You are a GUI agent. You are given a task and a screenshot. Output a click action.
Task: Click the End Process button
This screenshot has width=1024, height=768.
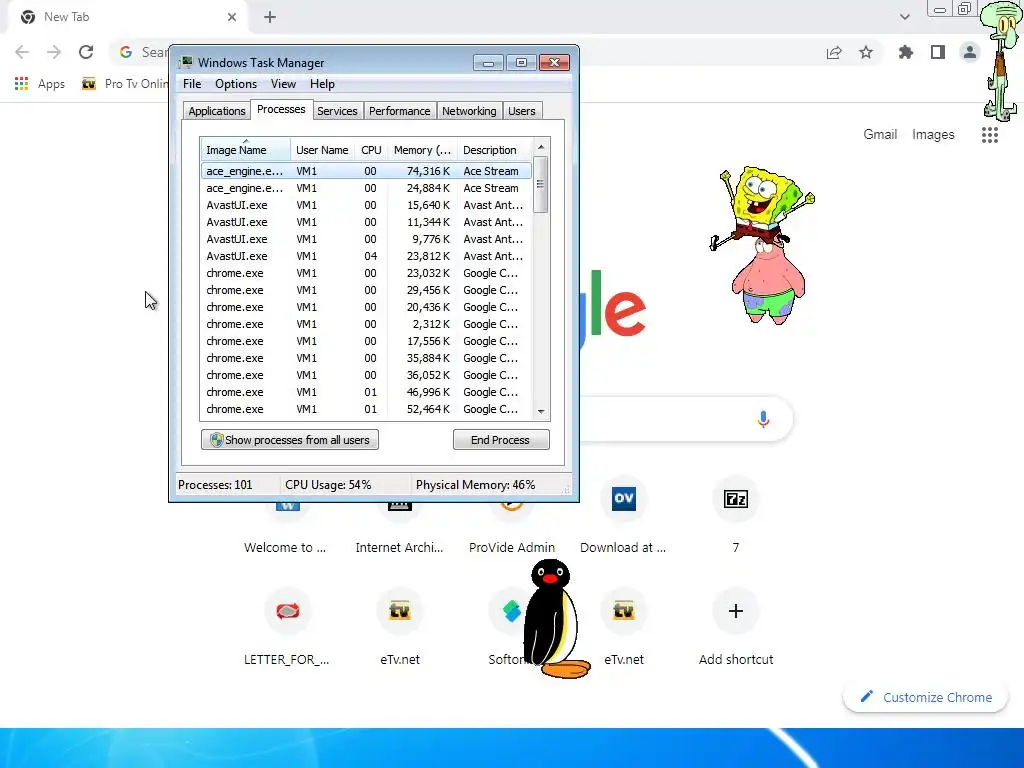pos(501,440)
